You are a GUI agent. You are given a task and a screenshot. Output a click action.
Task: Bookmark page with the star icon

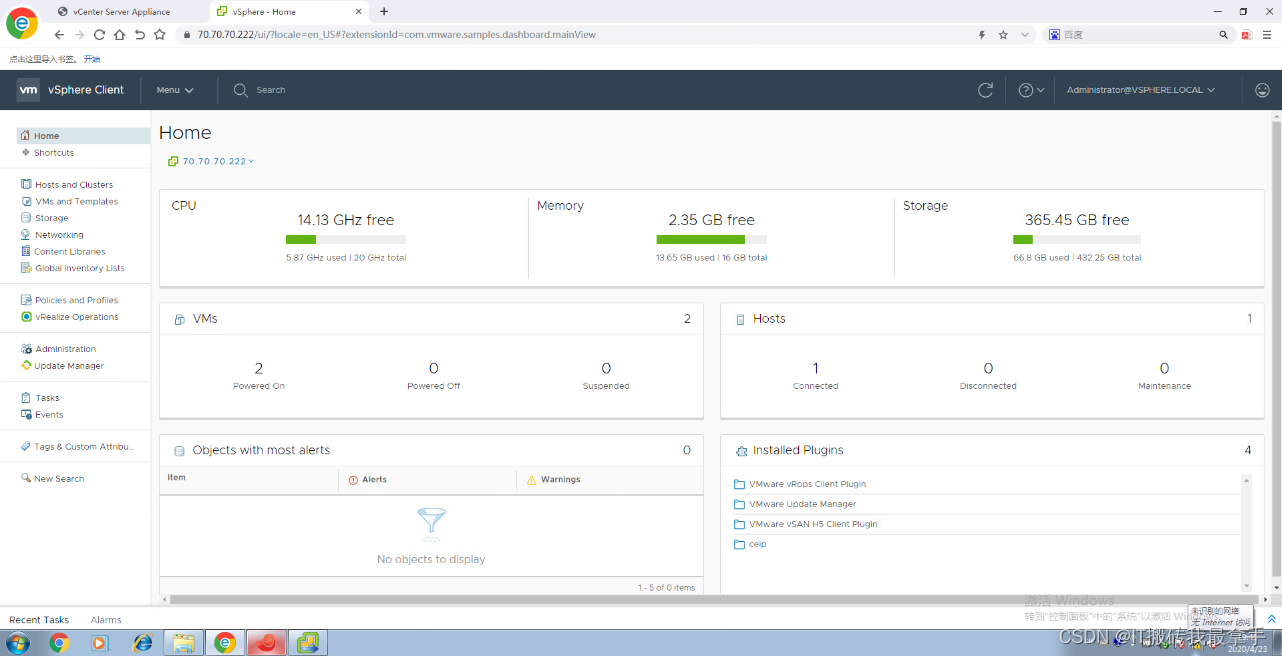(1003, 34)
